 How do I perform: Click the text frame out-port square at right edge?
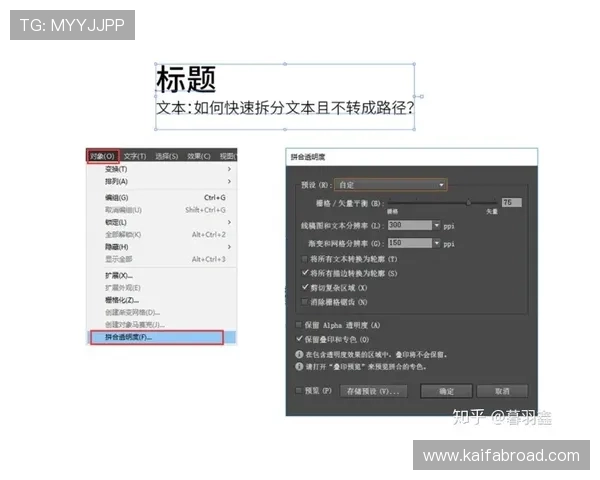(x=421, y=96)
